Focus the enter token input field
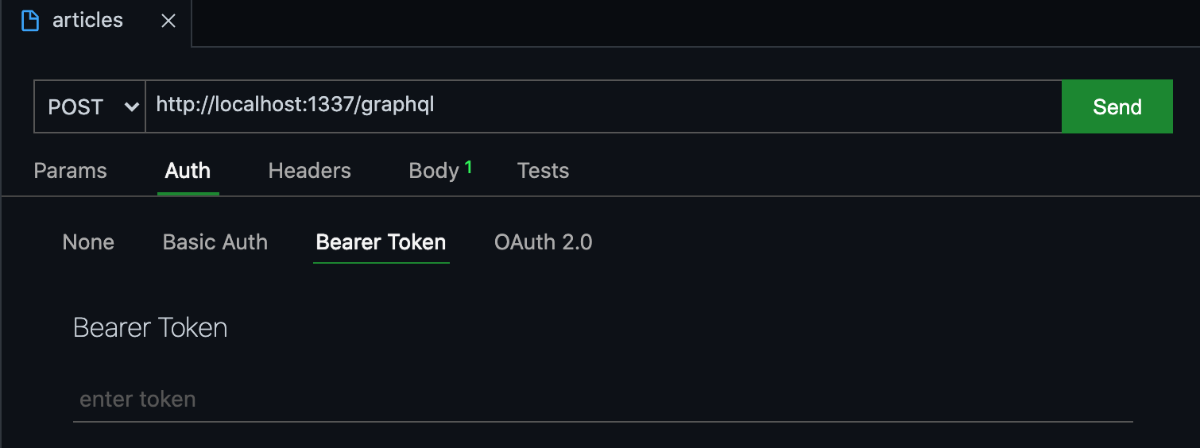1200x448 pixels. 603,400
